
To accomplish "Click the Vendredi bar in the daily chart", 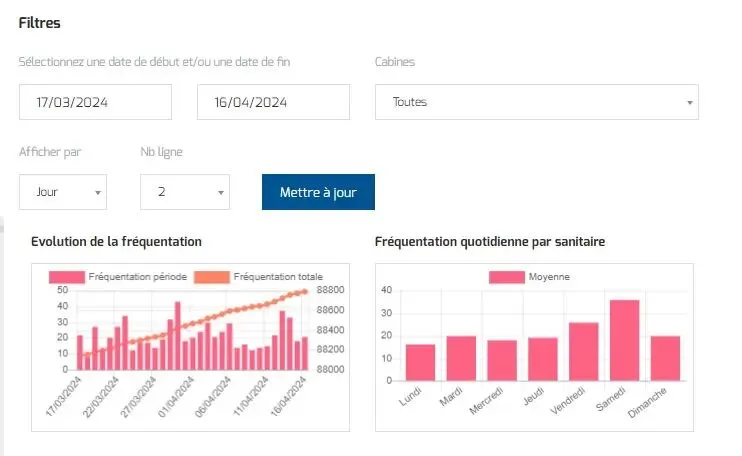I will [x=583, y=352].
